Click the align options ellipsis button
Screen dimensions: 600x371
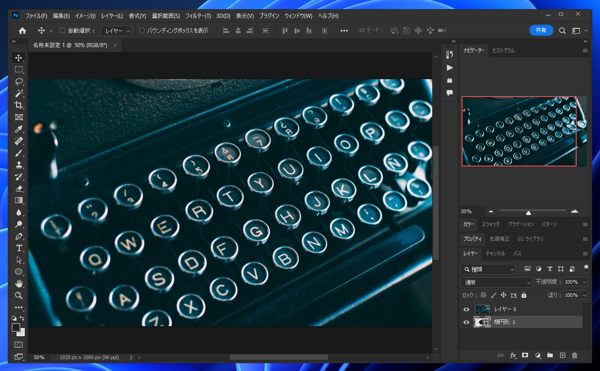coord(344,31)
